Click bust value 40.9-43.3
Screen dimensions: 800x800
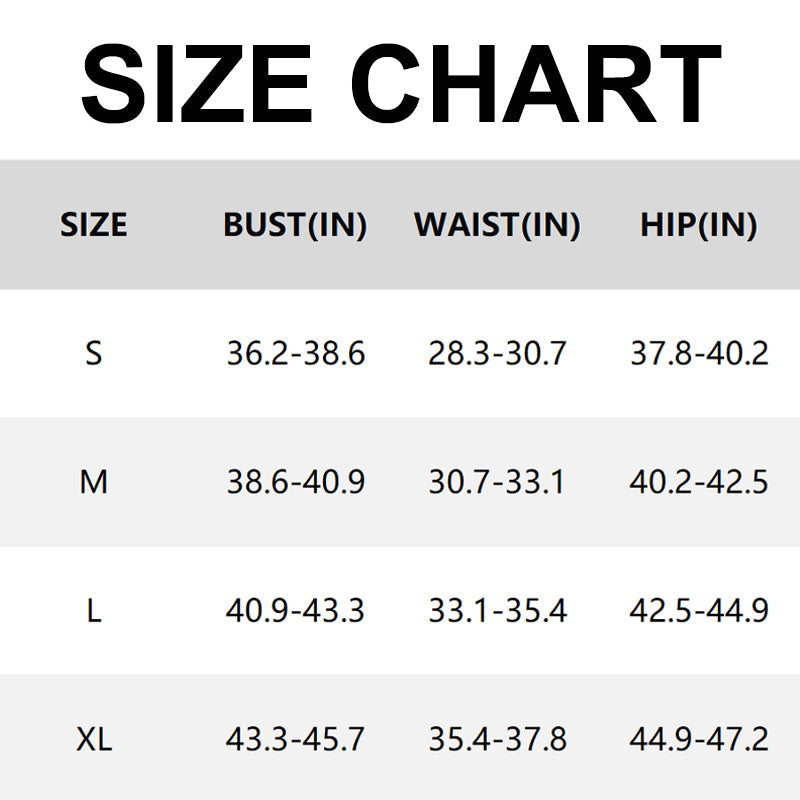295,610
